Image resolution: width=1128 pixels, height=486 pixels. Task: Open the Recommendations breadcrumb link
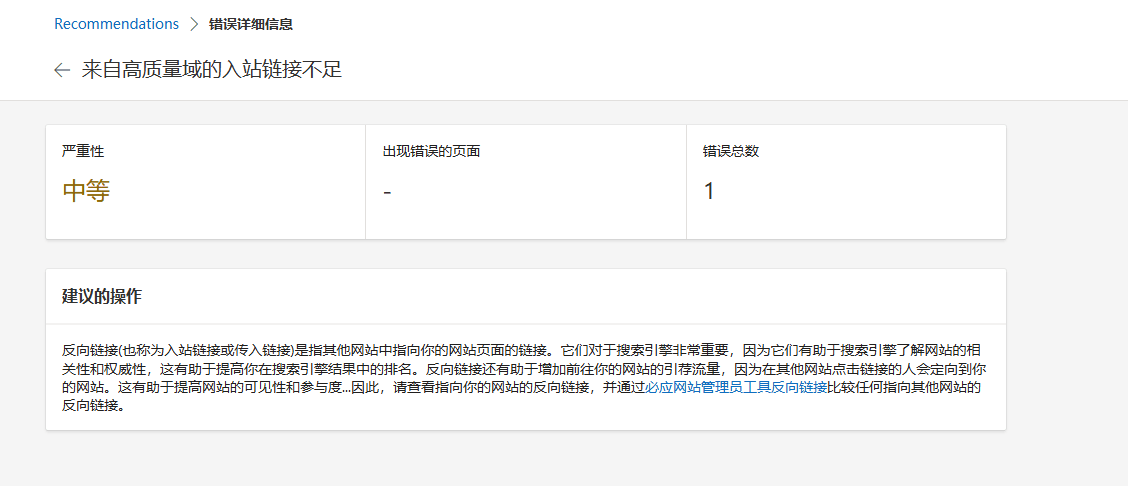(x=116, y=24)
